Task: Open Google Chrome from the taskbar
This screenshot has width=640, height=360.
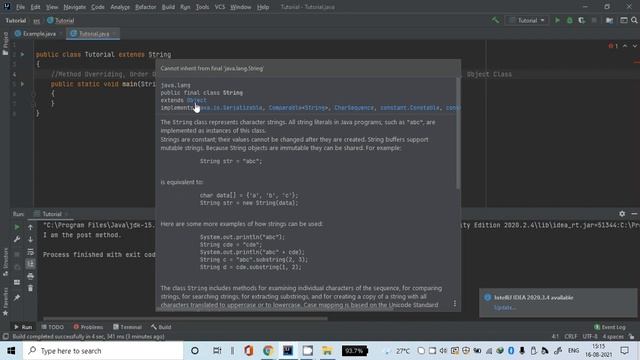Action: (268, 351)
